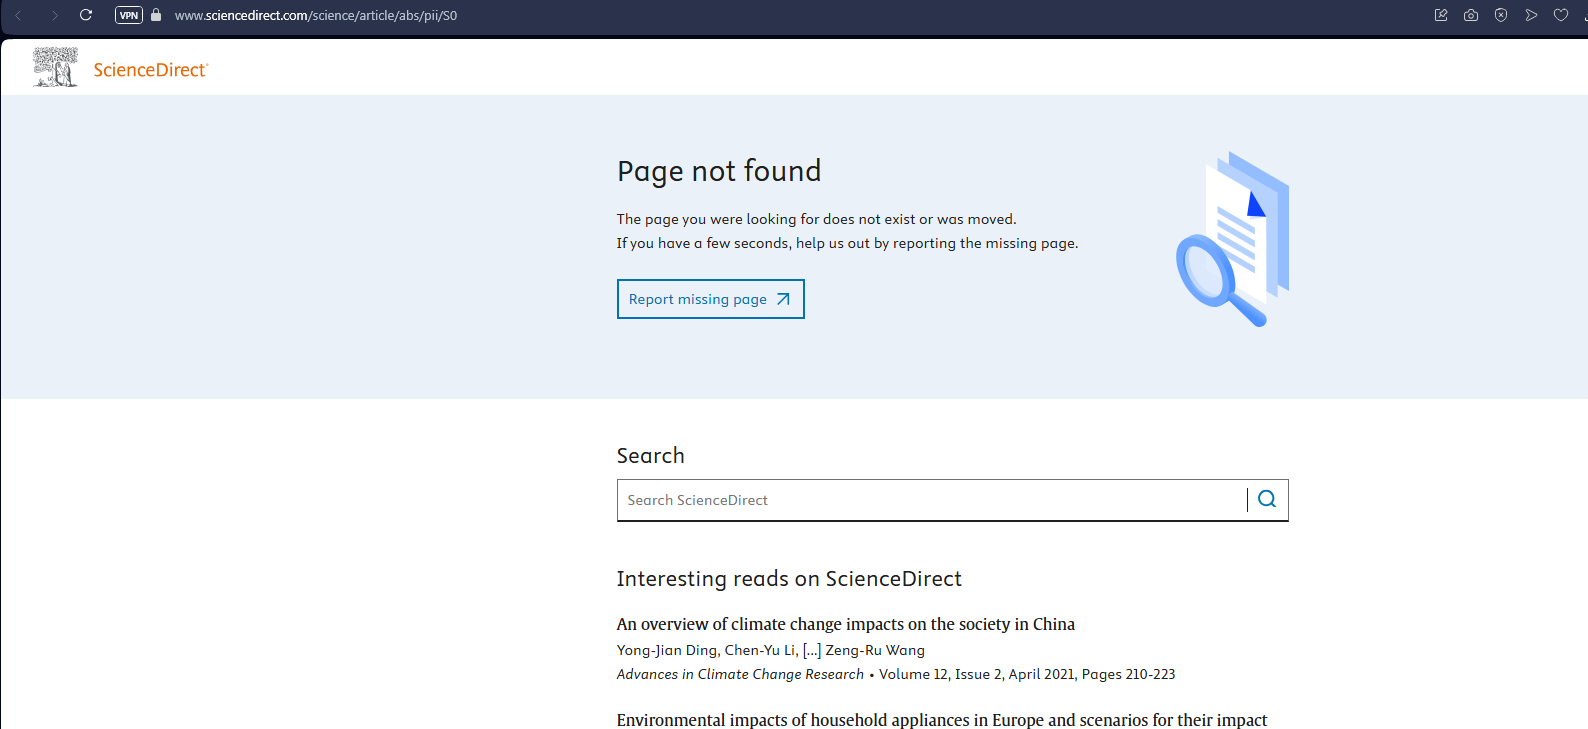Screen dimensions: 1588x729
Task: Open Environmental impacts of household appliances article
Action: click(942, 720)
